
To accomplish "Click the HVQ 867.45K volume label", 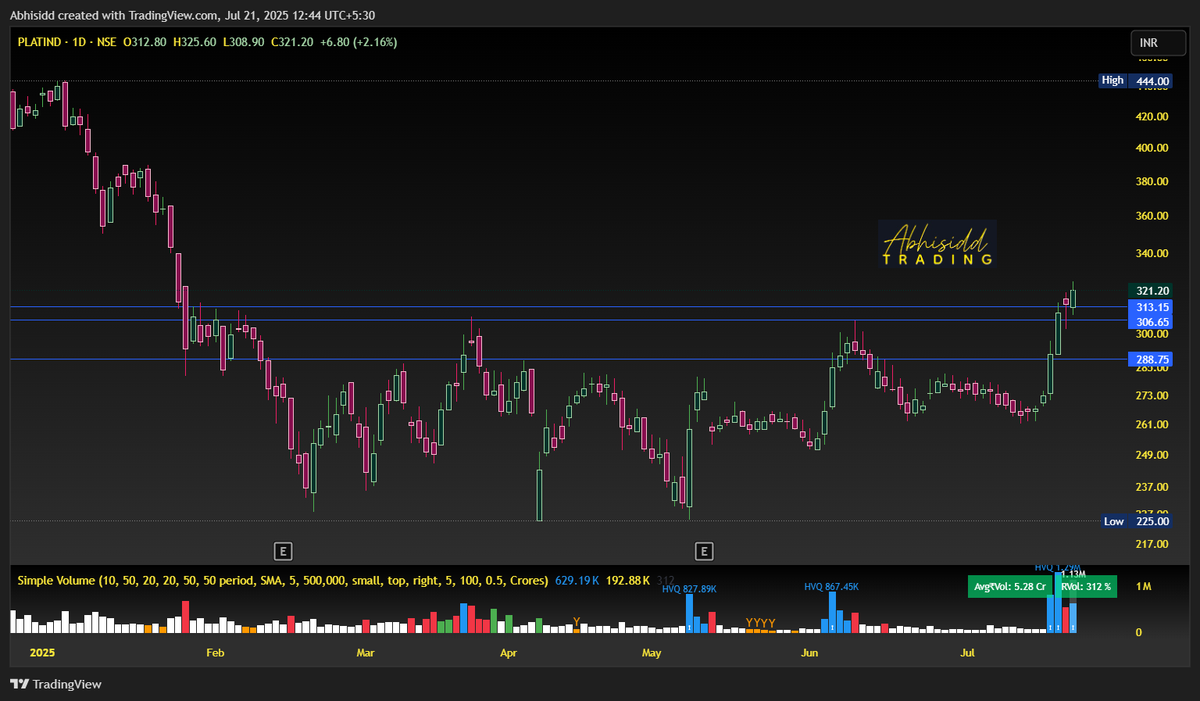I will click(832, 587).
